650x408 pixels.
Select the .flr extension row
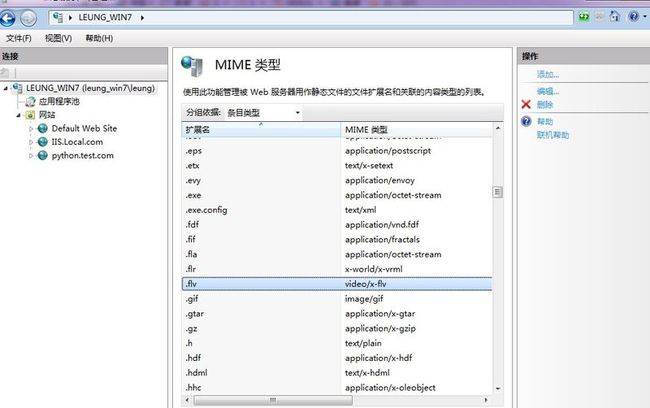[337, 269]
